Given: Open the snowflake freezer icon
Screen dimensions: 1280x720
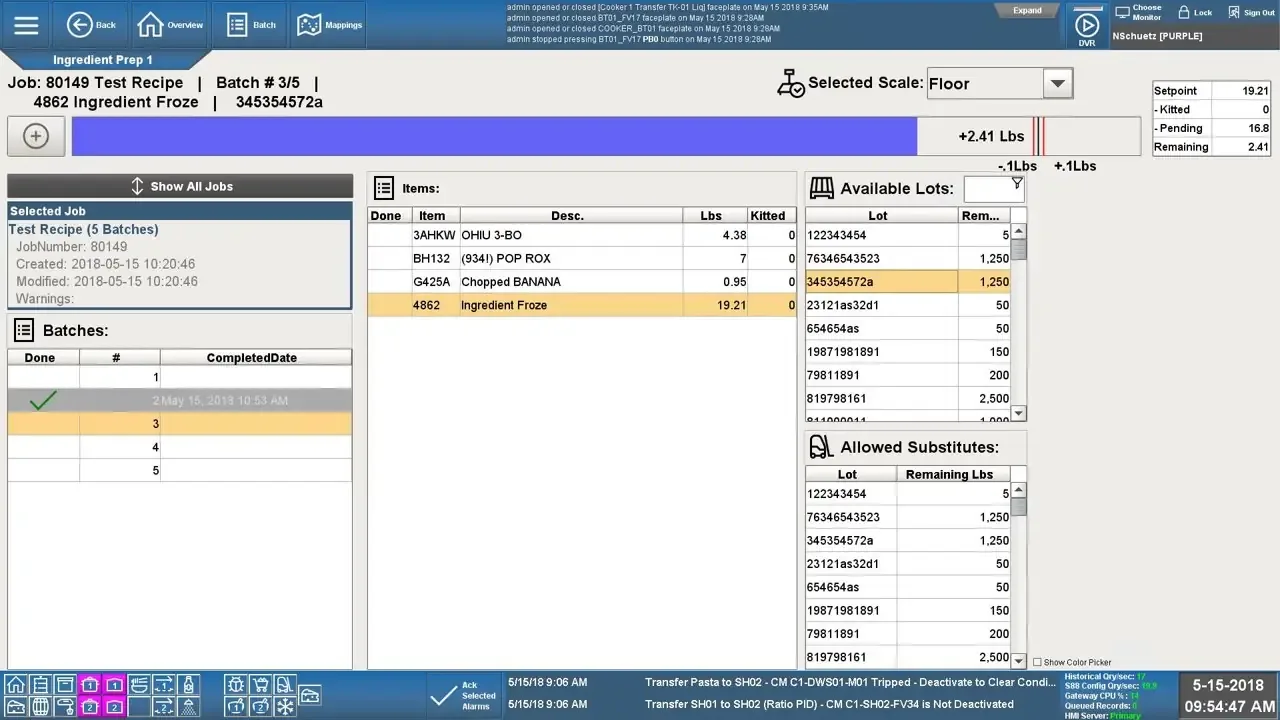Looking at the screenshot, I should click(x=285, y=706).
